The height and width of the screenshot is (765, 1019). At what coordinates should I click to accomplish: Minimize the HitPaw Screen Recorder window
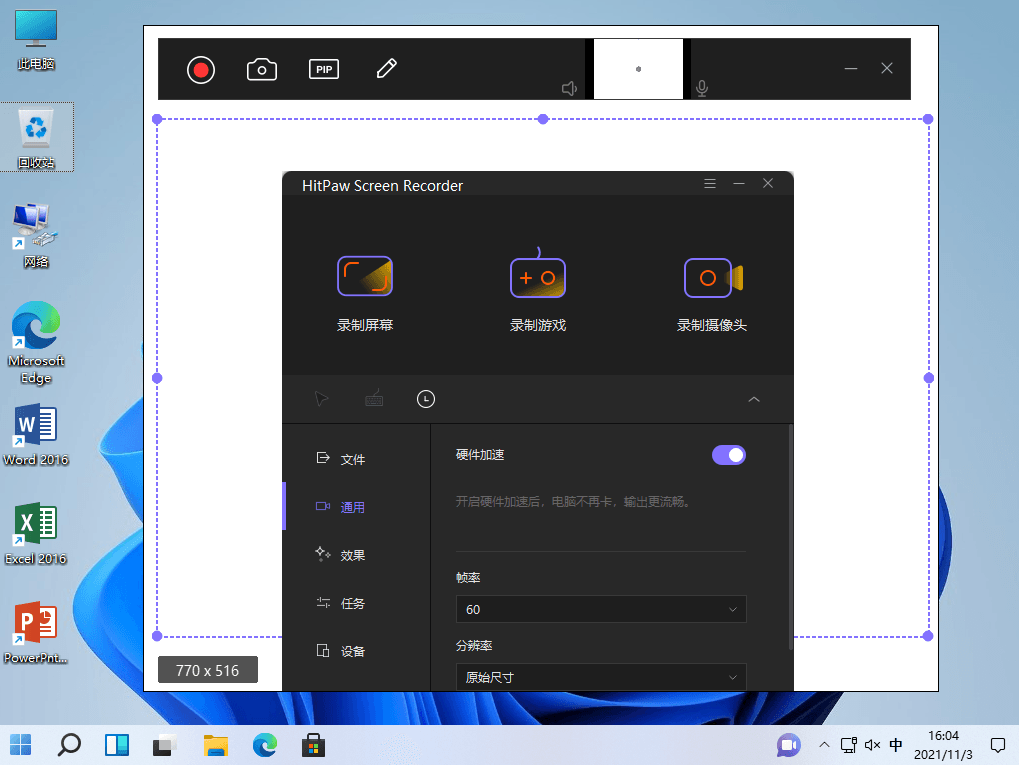[739, 184]
